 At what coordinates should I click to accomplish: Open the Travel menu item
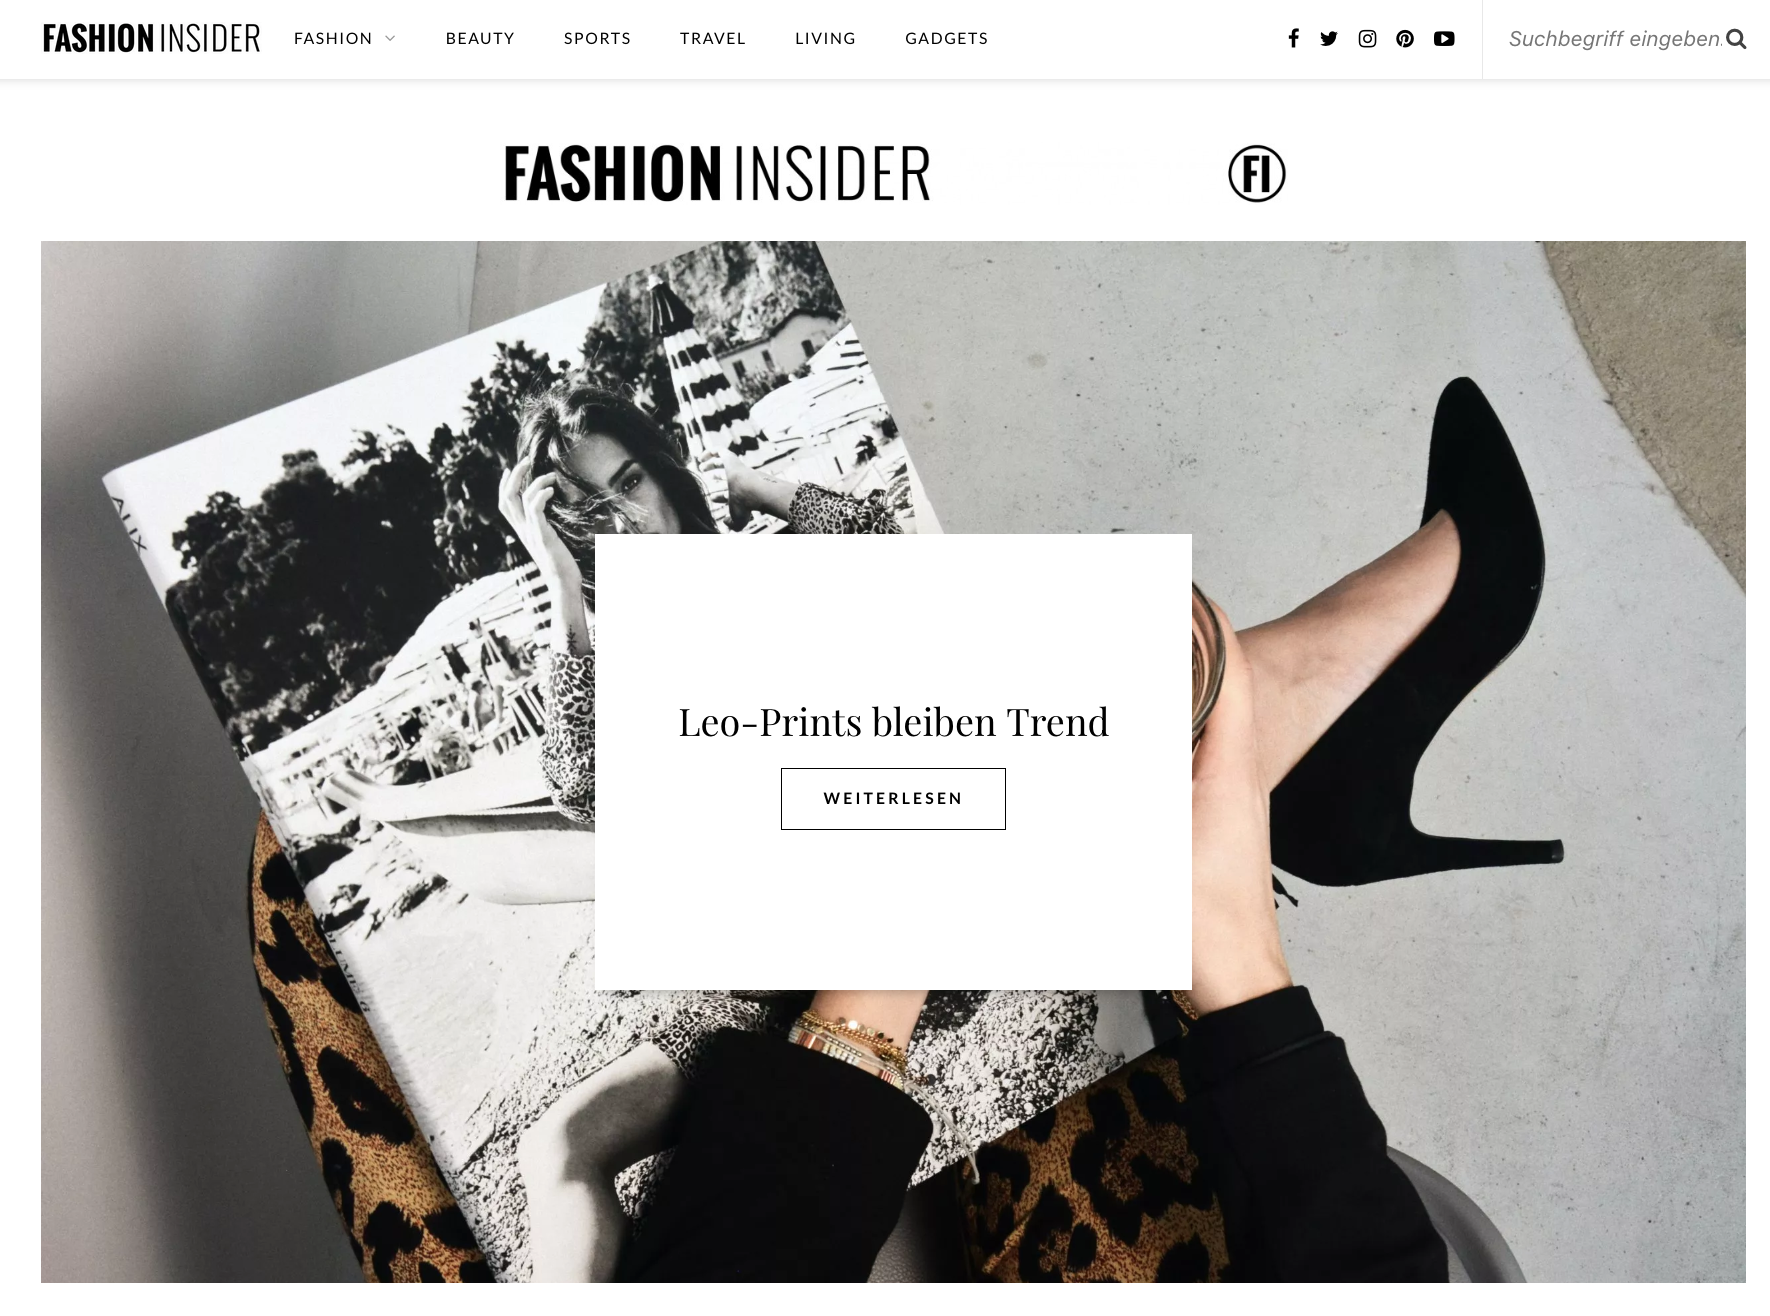[713, 38]
